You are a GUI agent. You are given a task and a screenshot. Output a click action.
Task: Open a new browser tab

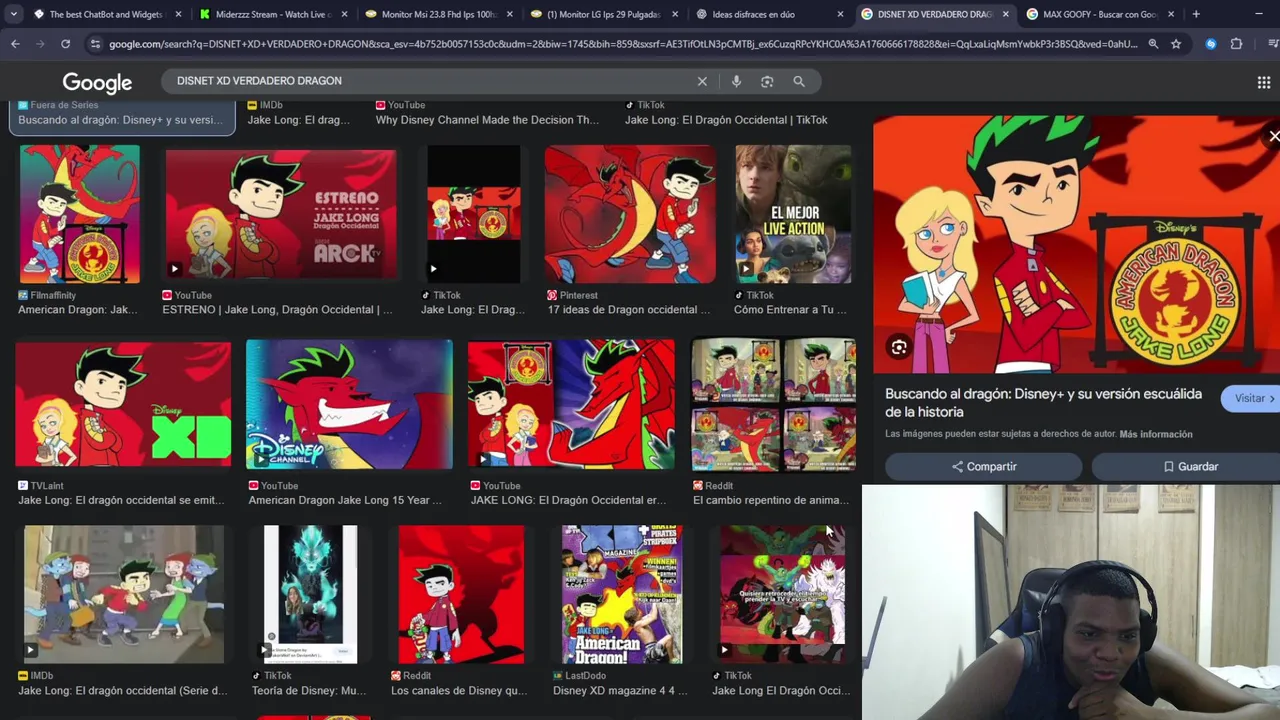(1196, 14)
